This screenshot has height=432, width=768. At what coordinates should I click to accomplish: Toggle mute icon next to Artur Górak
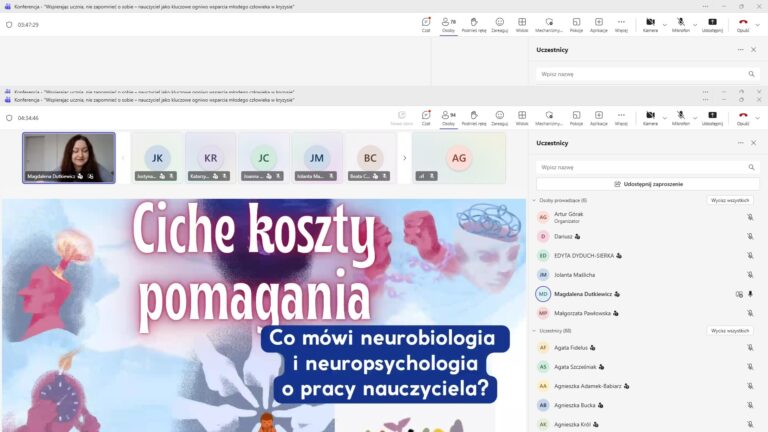click(750, 217)
